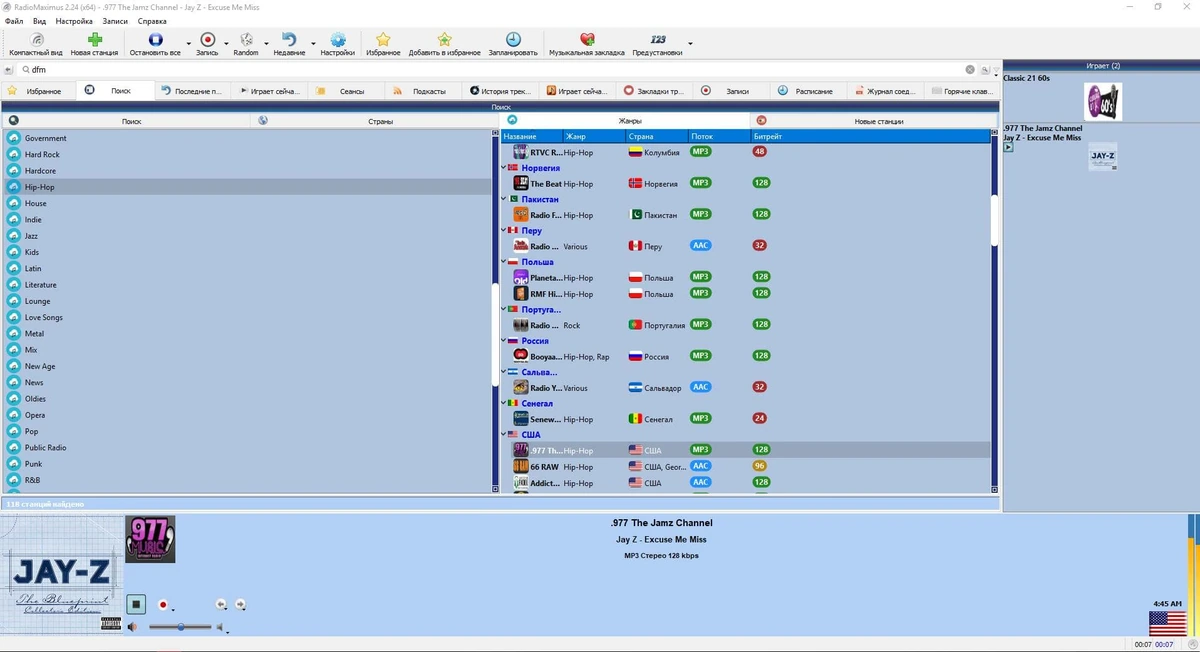Switch to the Подкасты tab

(x=421, y=91)
